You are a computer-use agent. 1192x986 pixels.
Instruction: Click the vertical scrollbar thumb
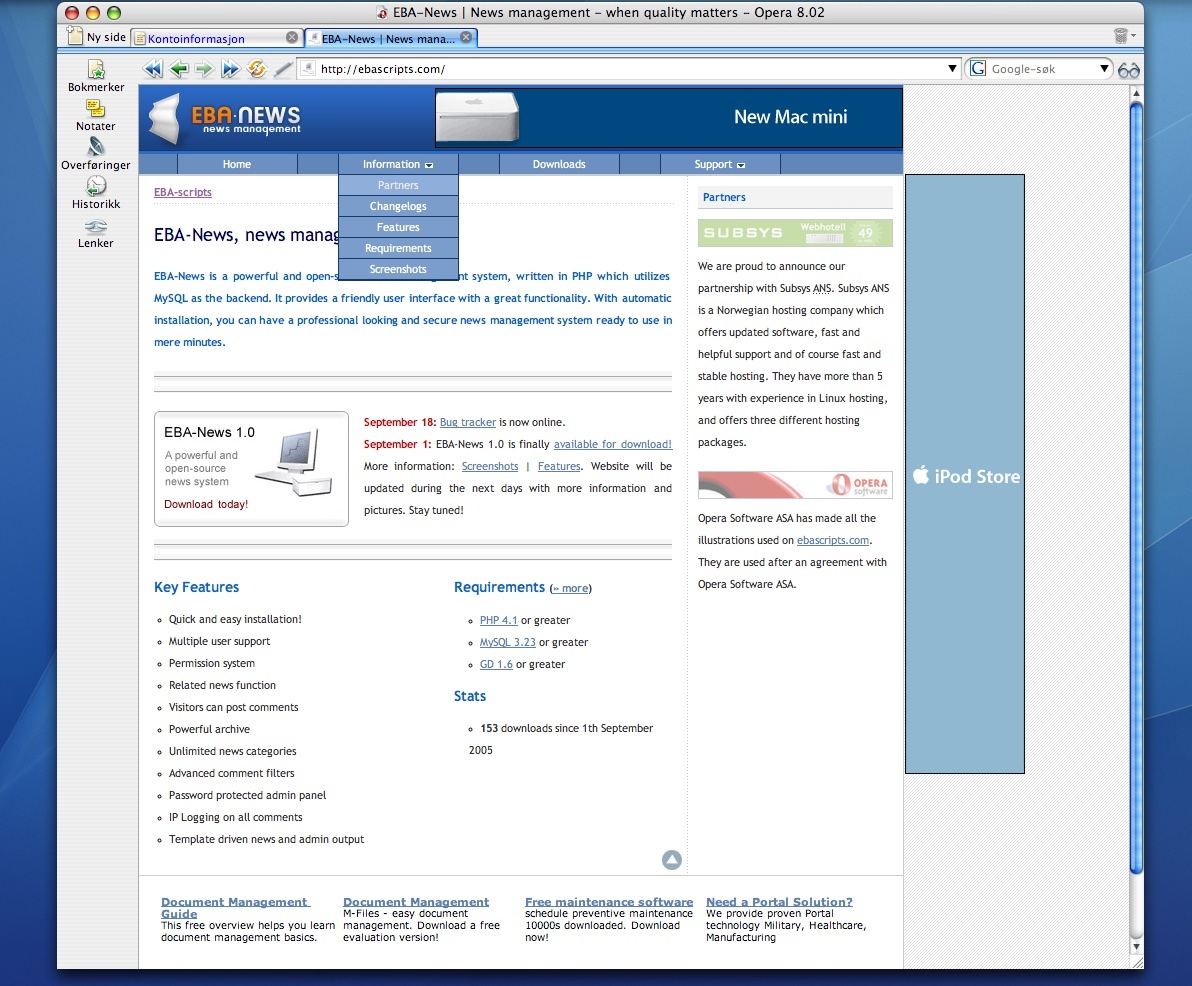[x=1136, y=487]
